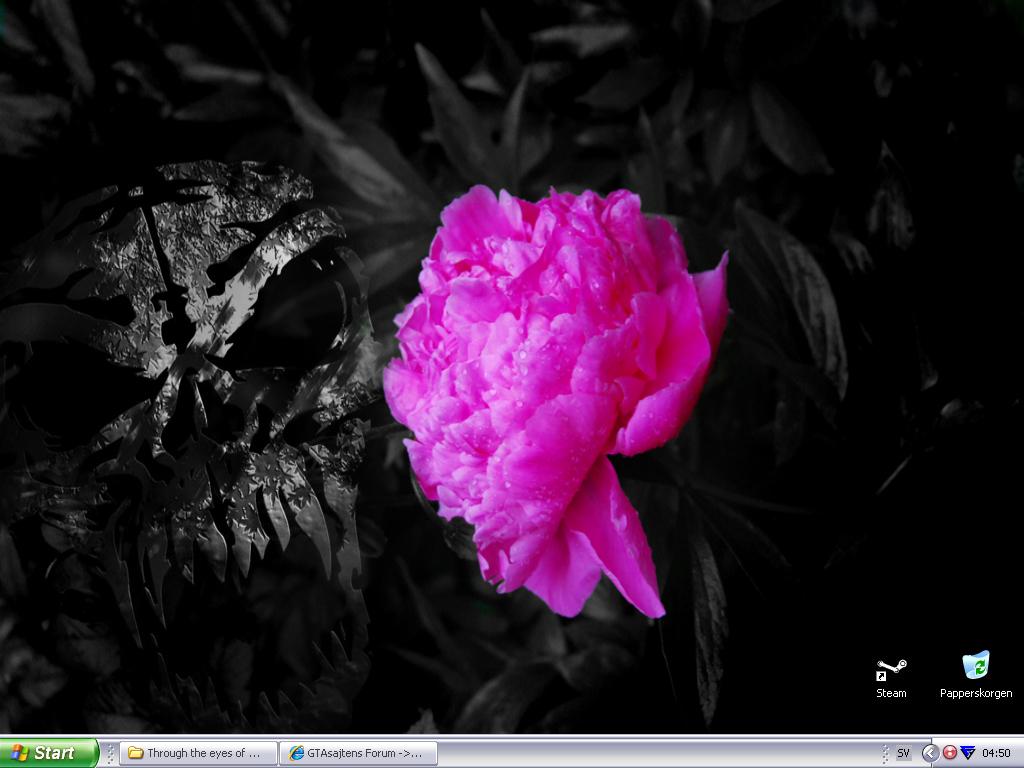Screen dimensions: 1024x768
Task: Click the shortcut arrow overlay on Steam
Action: point(881,676)
